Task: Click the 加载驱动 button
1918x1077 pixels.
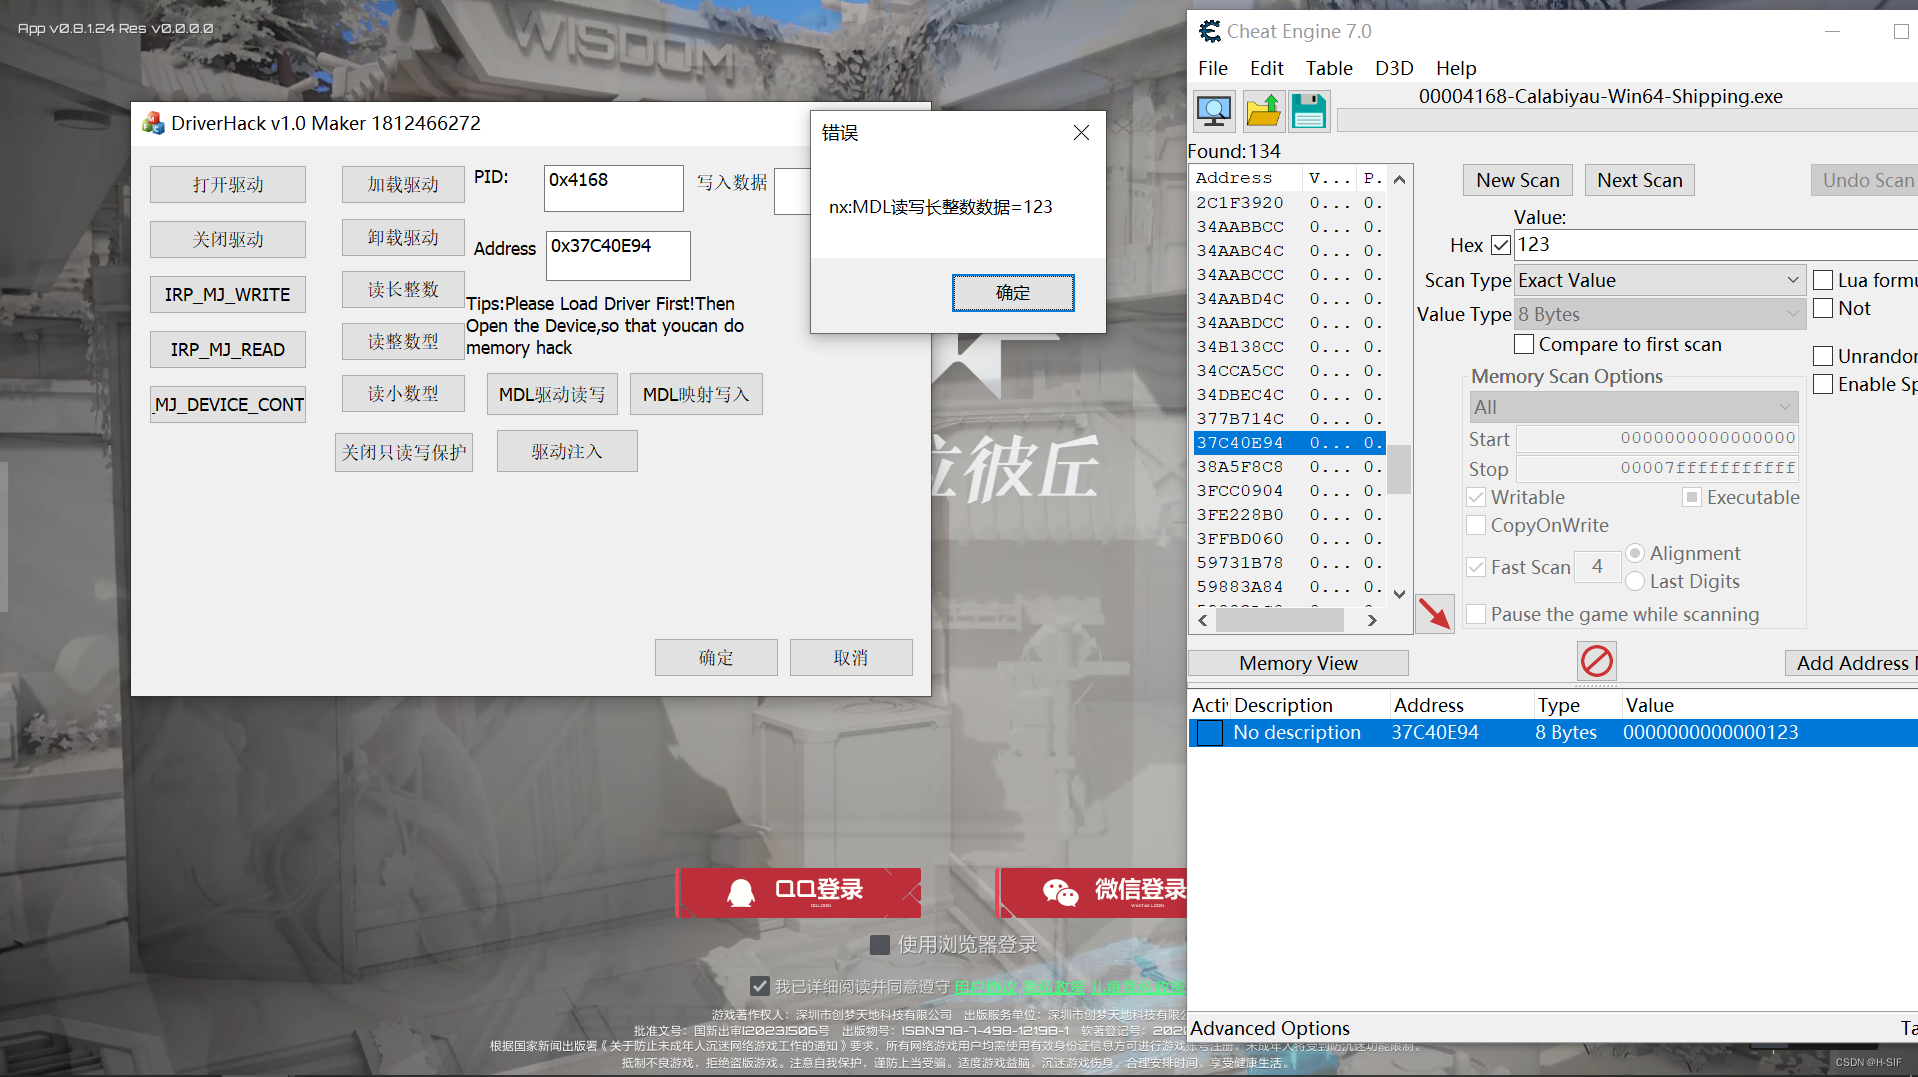Action: tap(403, 184)
